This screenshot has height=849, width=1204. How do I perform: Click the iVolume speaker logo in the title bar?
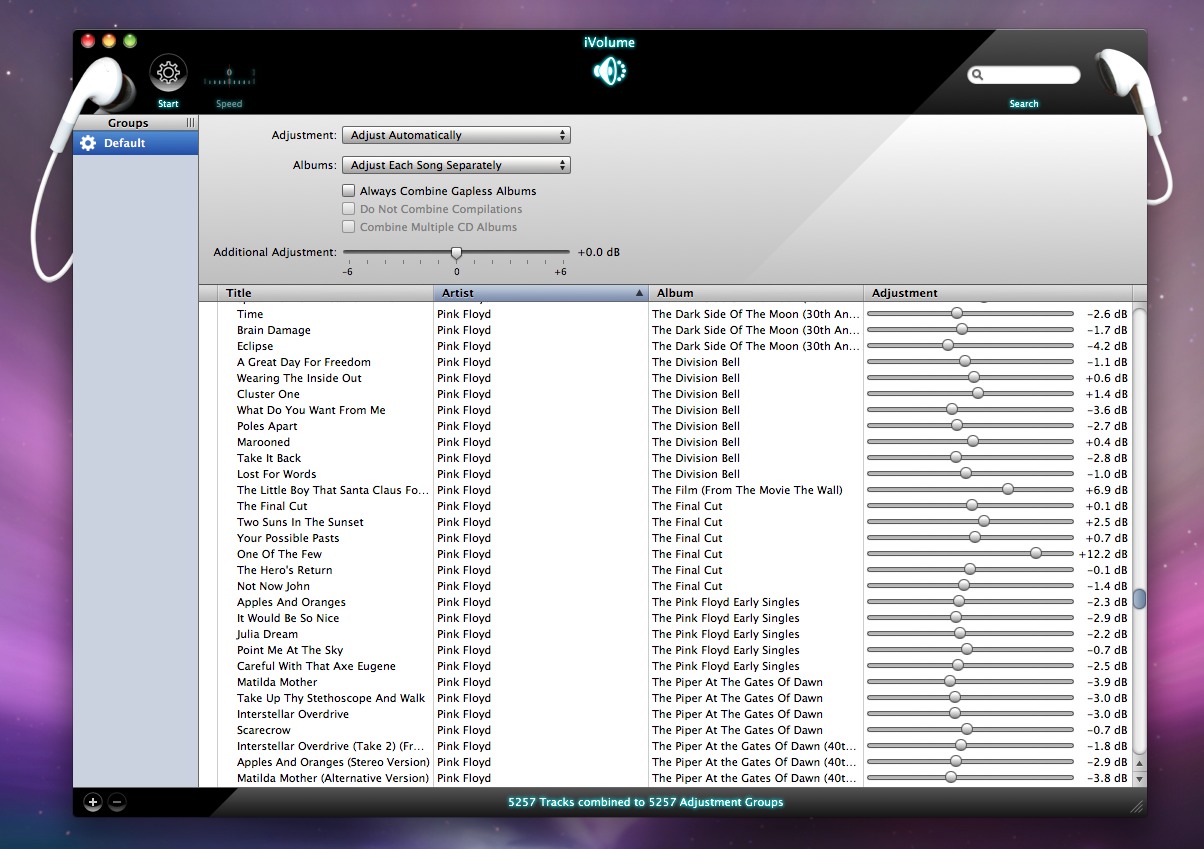coord(609,70)
